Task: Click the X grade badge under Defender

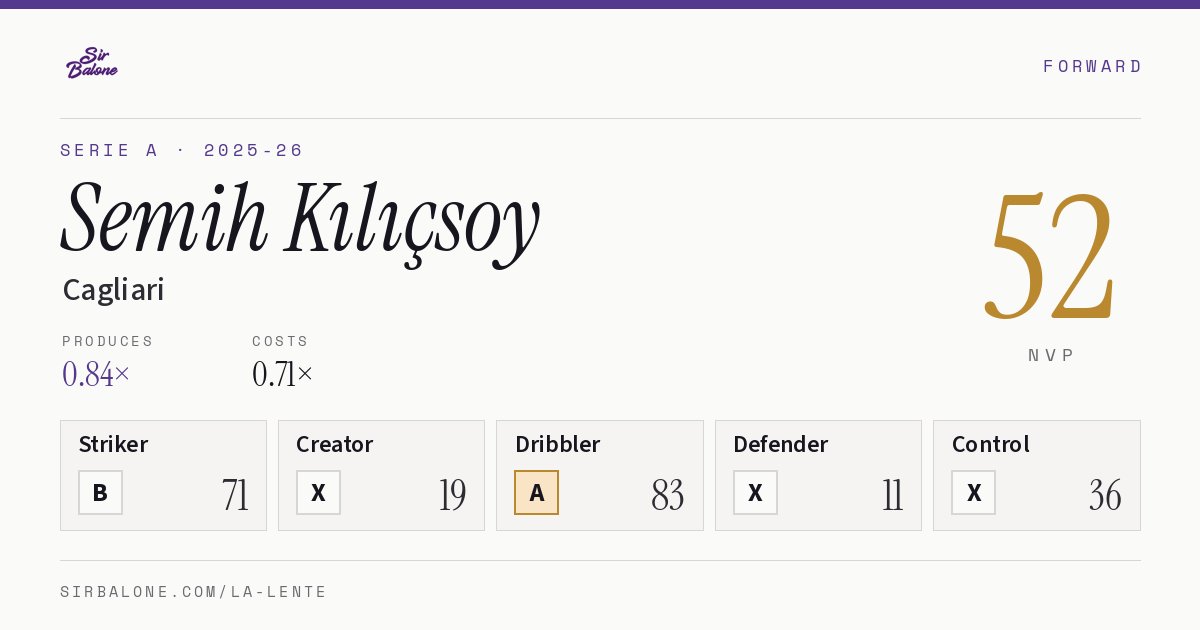Action: tap(755, 493)
